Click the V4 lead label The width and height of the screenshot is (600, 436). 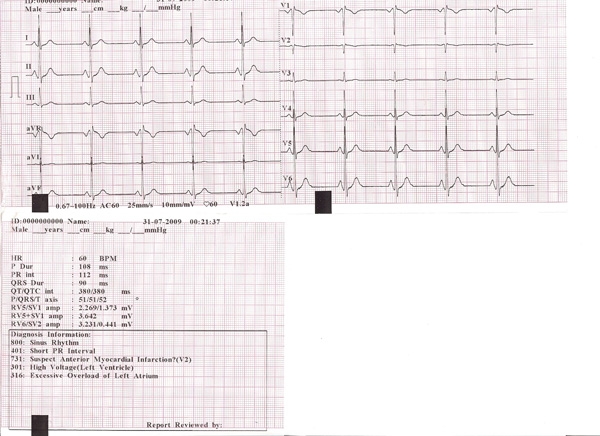[287, 108]
